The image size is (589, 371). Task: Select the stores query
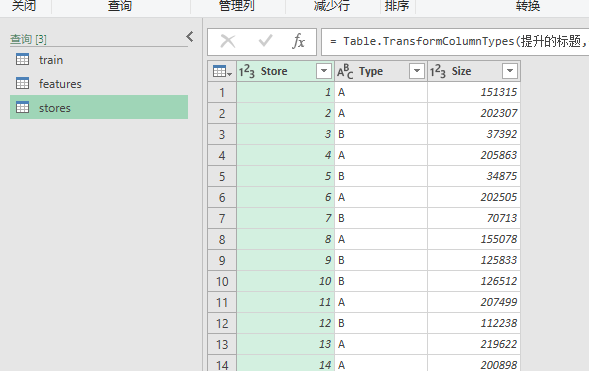pyautogui.click(x=99, y=107)
